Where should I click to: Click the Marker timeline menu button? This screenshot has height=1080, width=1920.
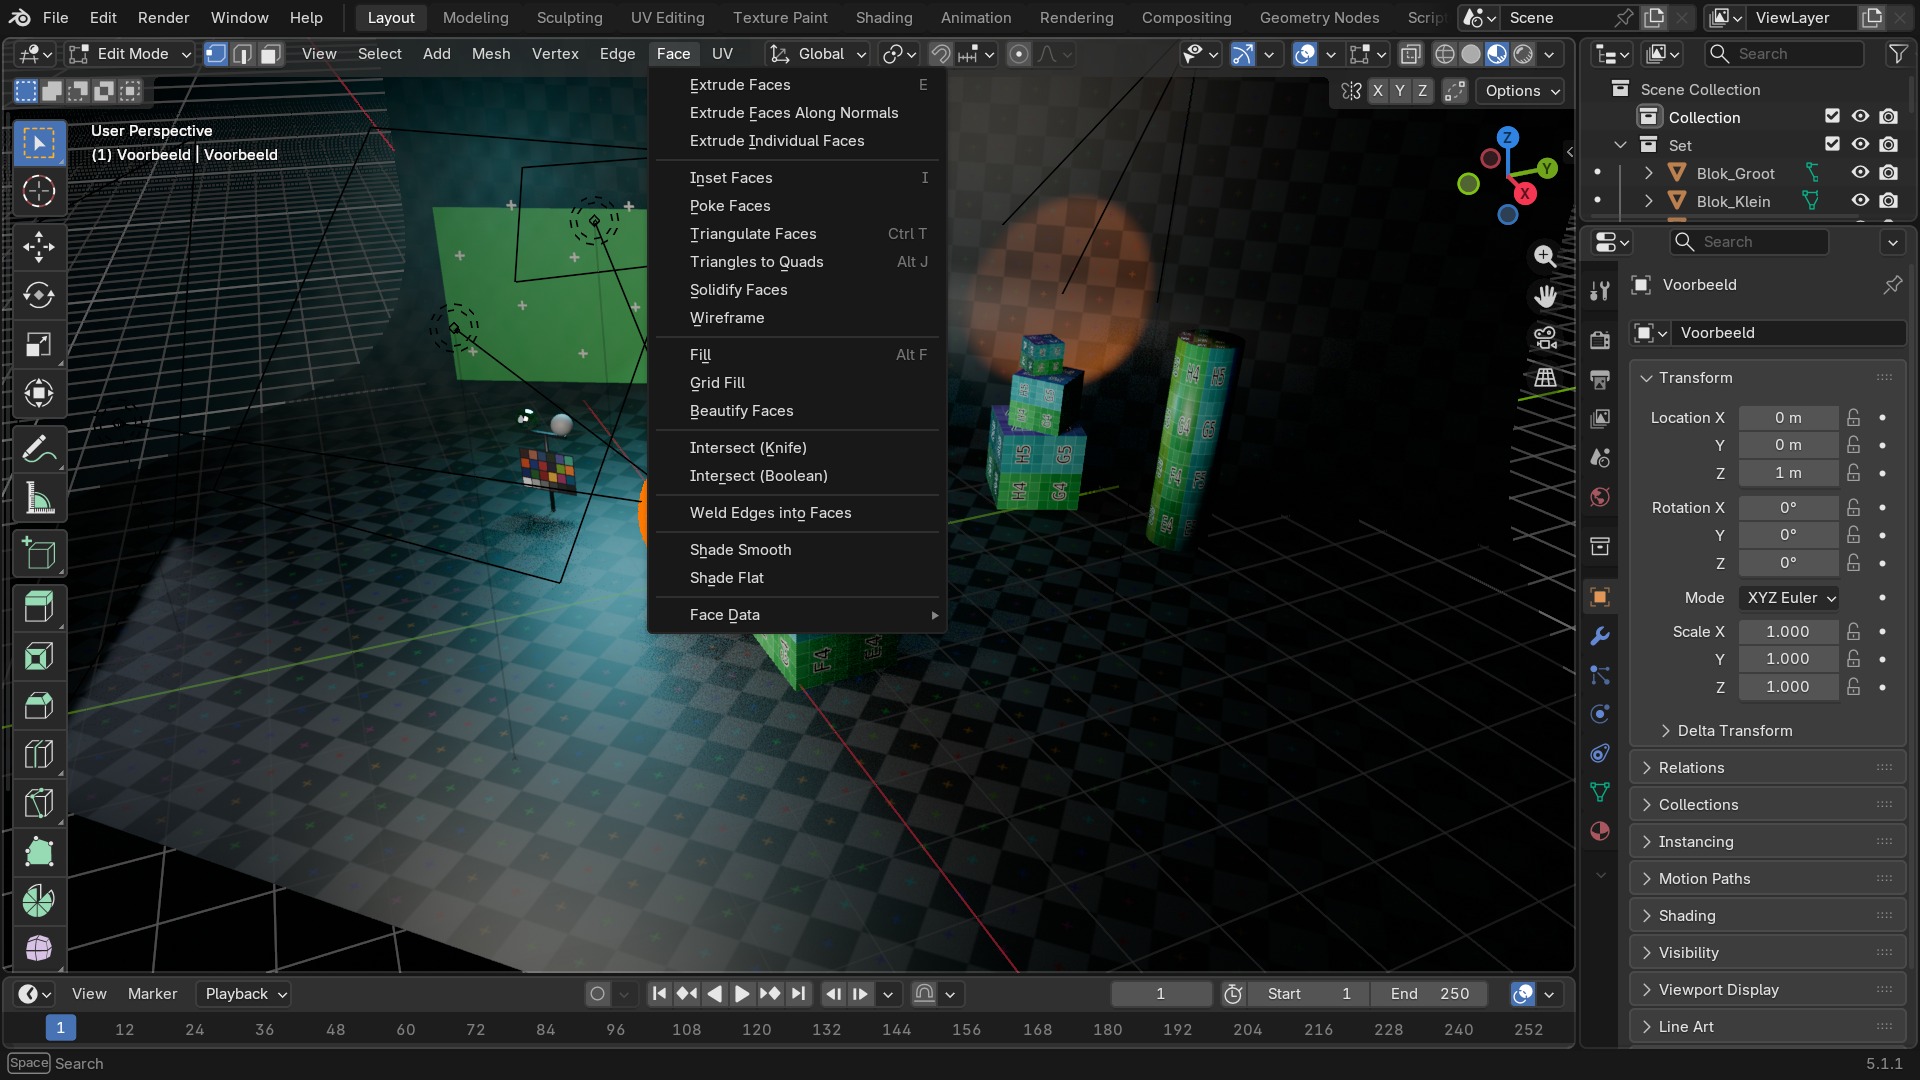(152, 994)
